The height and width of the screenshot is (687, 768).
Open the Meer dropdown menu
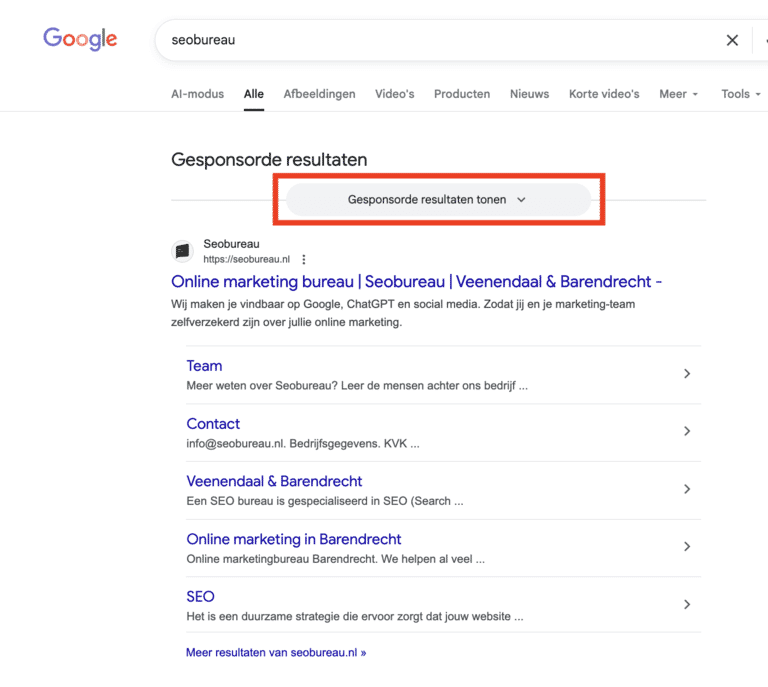[678, 94]
